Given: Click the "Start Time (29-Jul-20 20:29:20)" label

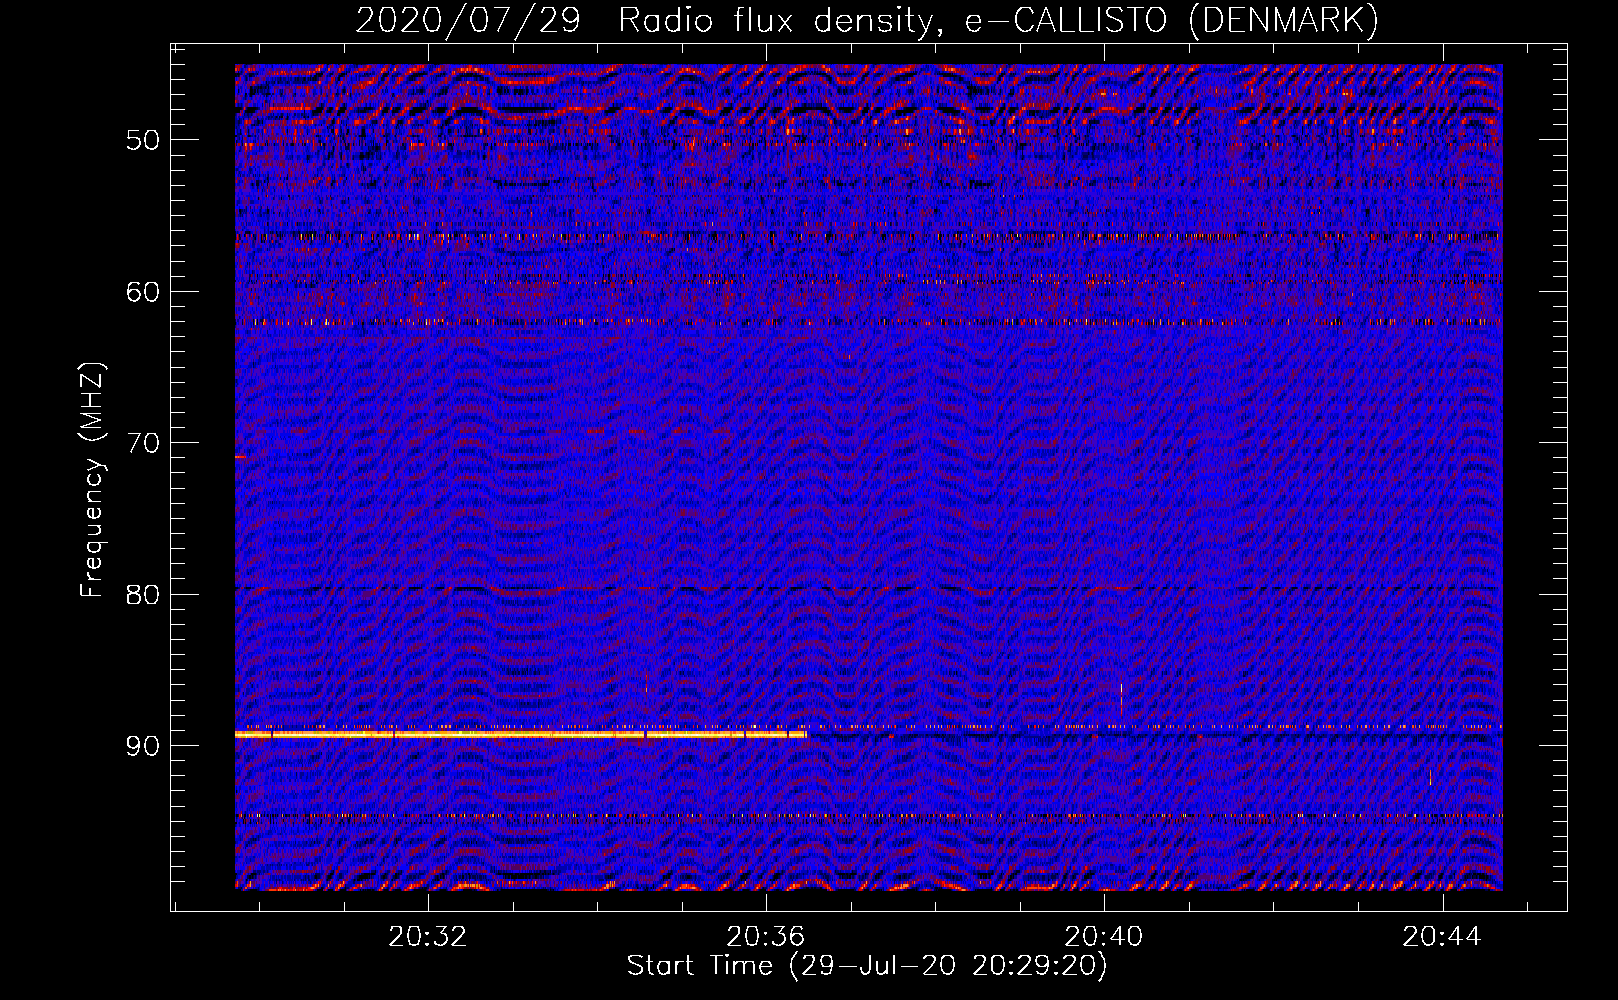Looking at the screenshot, I should [867, 966].
